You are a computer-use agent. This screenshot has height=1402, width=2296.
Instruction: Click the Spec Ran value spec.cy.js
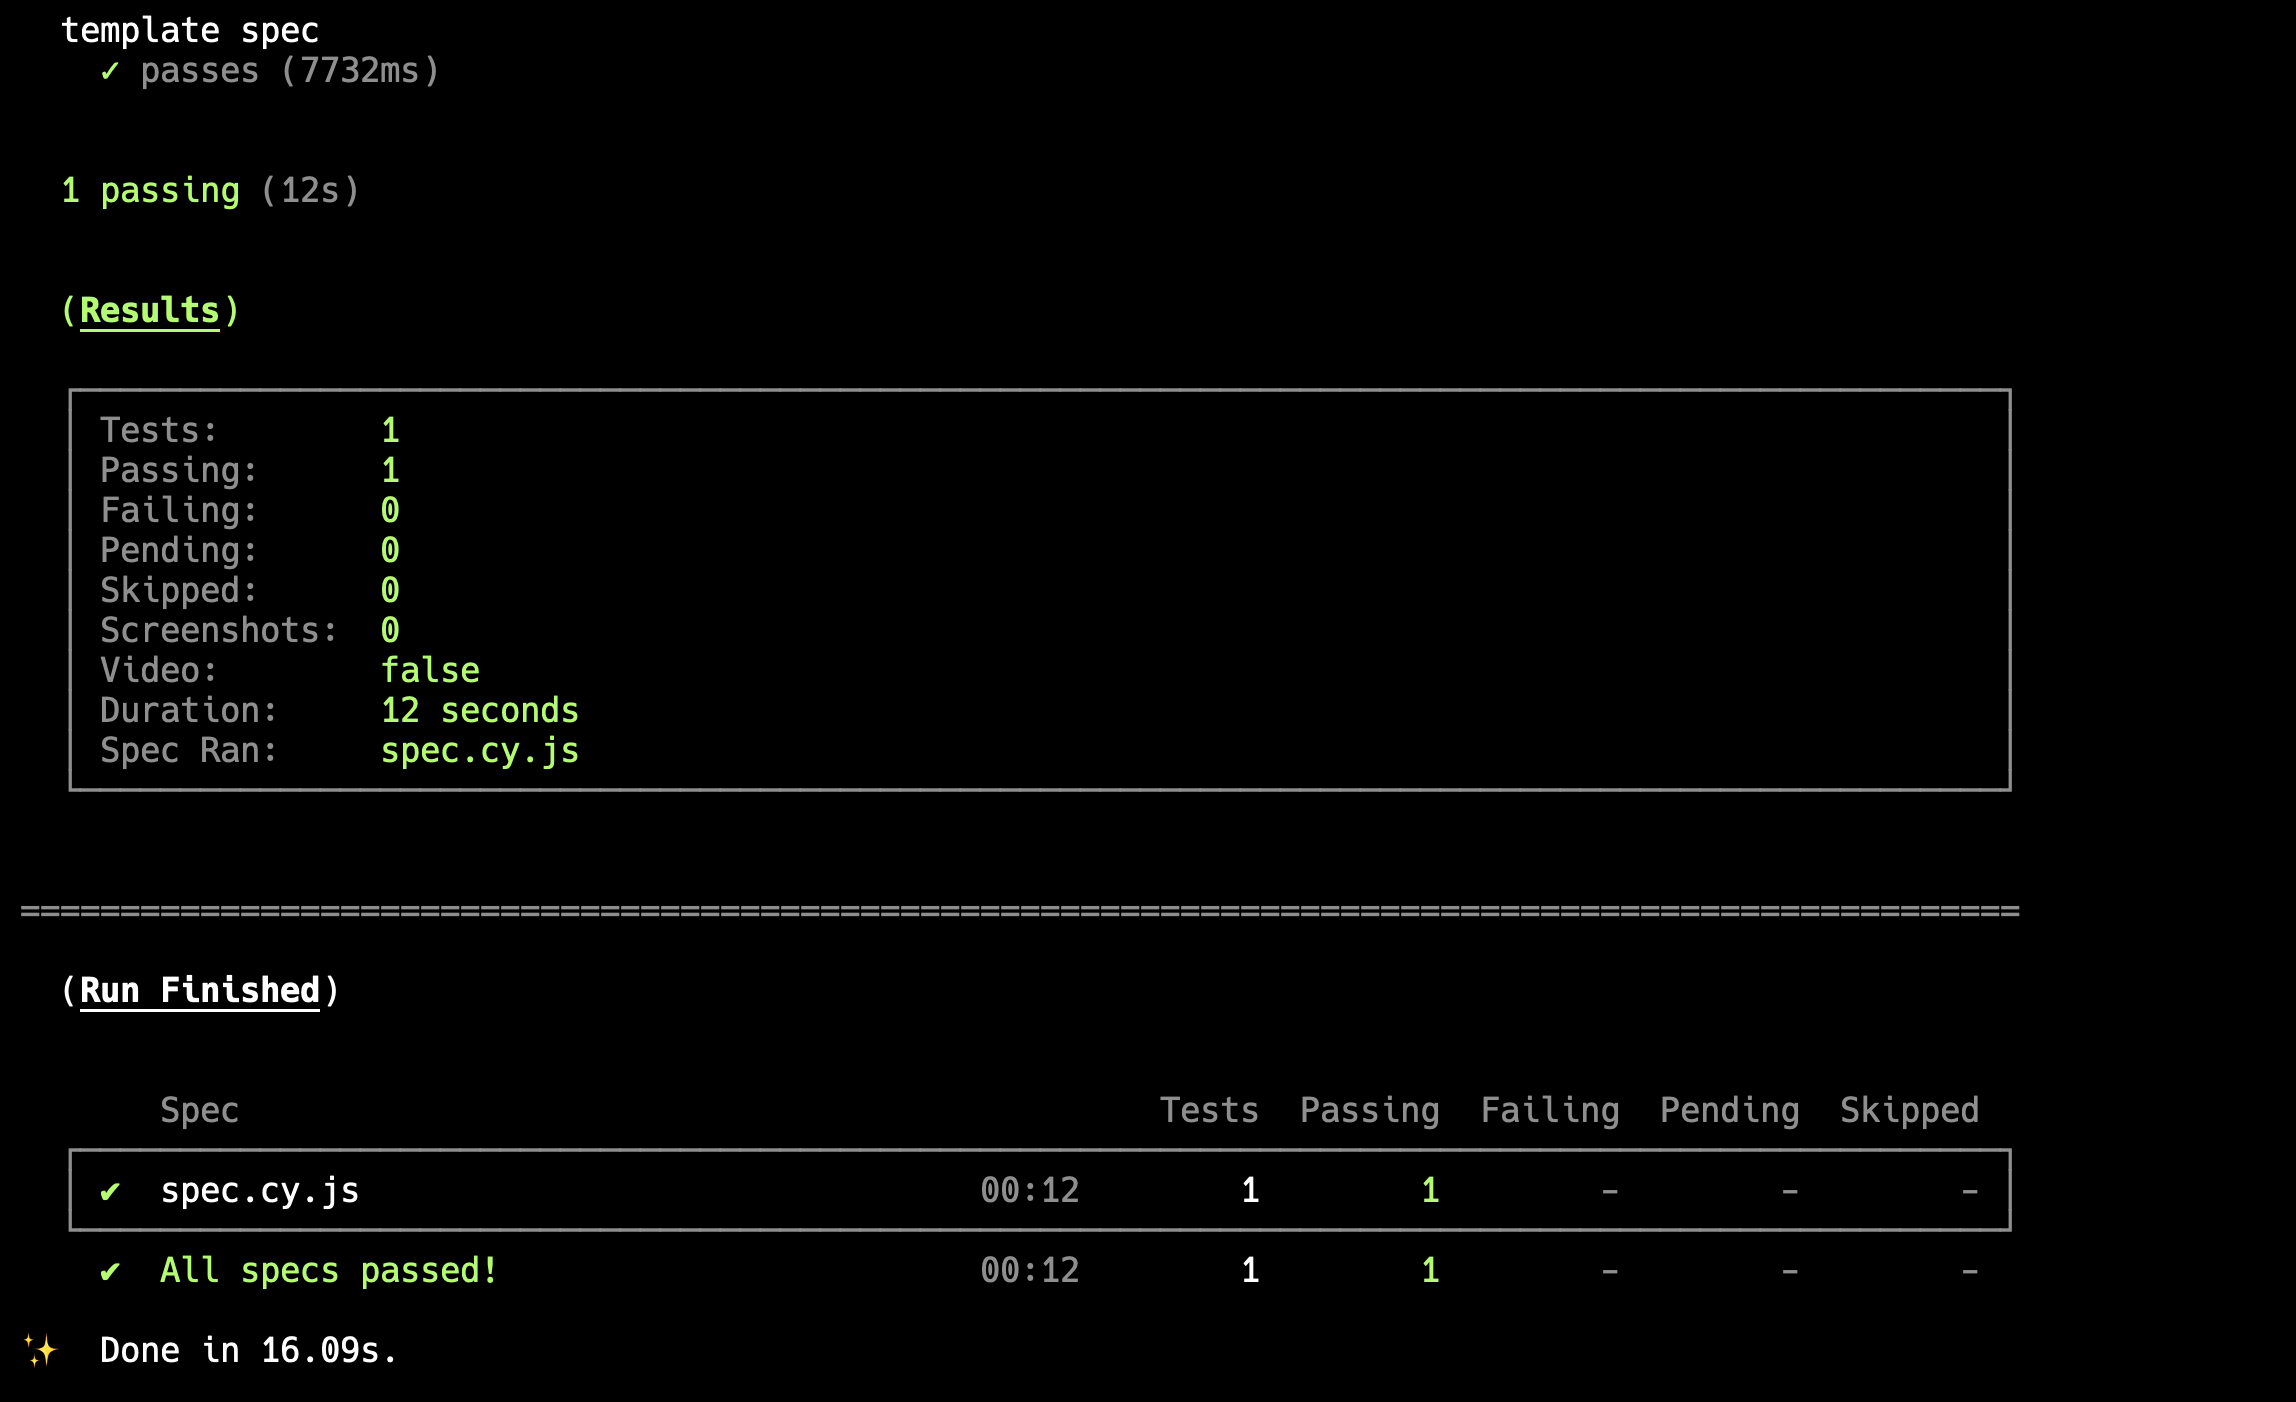click(480, 751)
